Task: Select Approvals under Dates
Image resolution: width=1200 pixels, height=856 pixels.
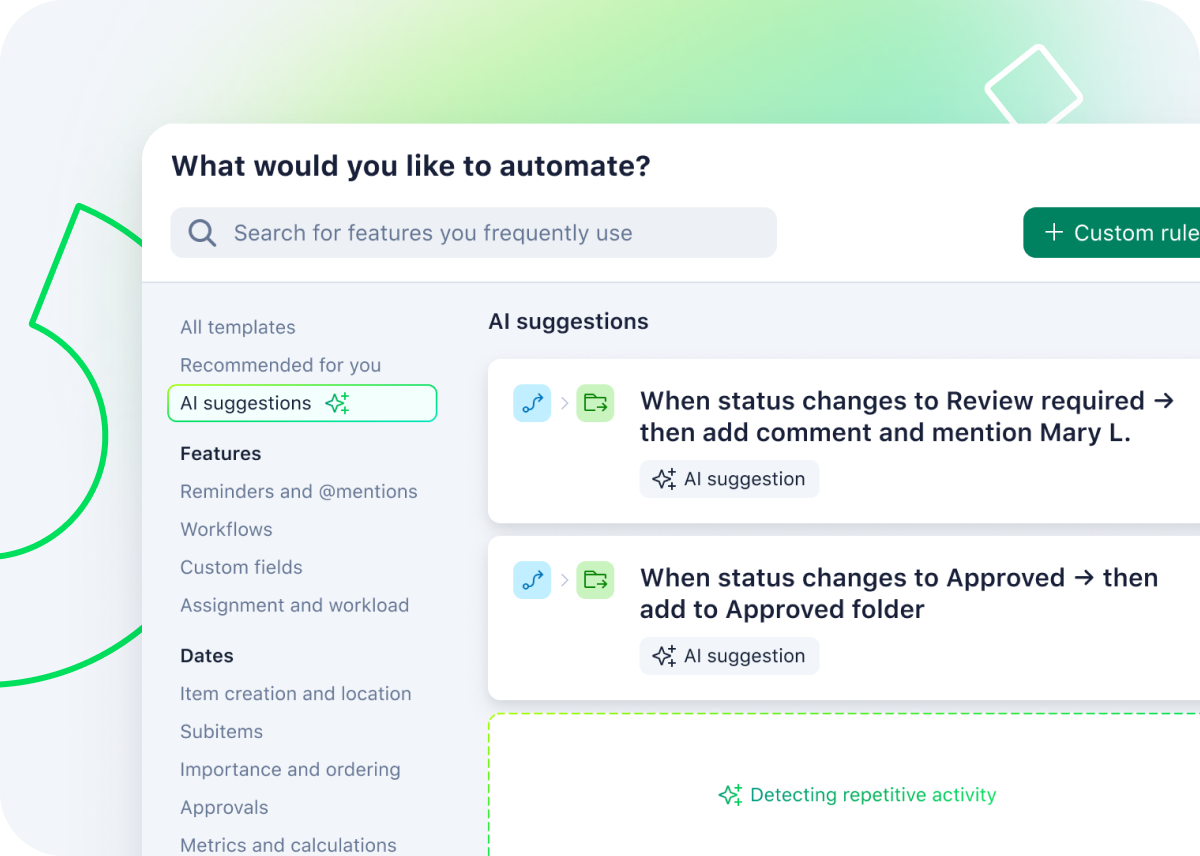Action: [x=224, y=807]
